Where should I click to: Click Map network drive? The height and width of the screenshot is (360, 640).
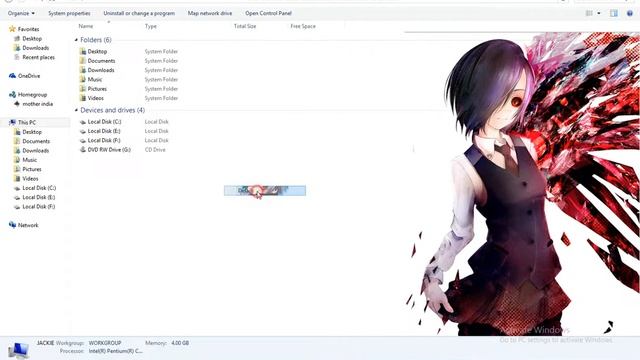210,13
